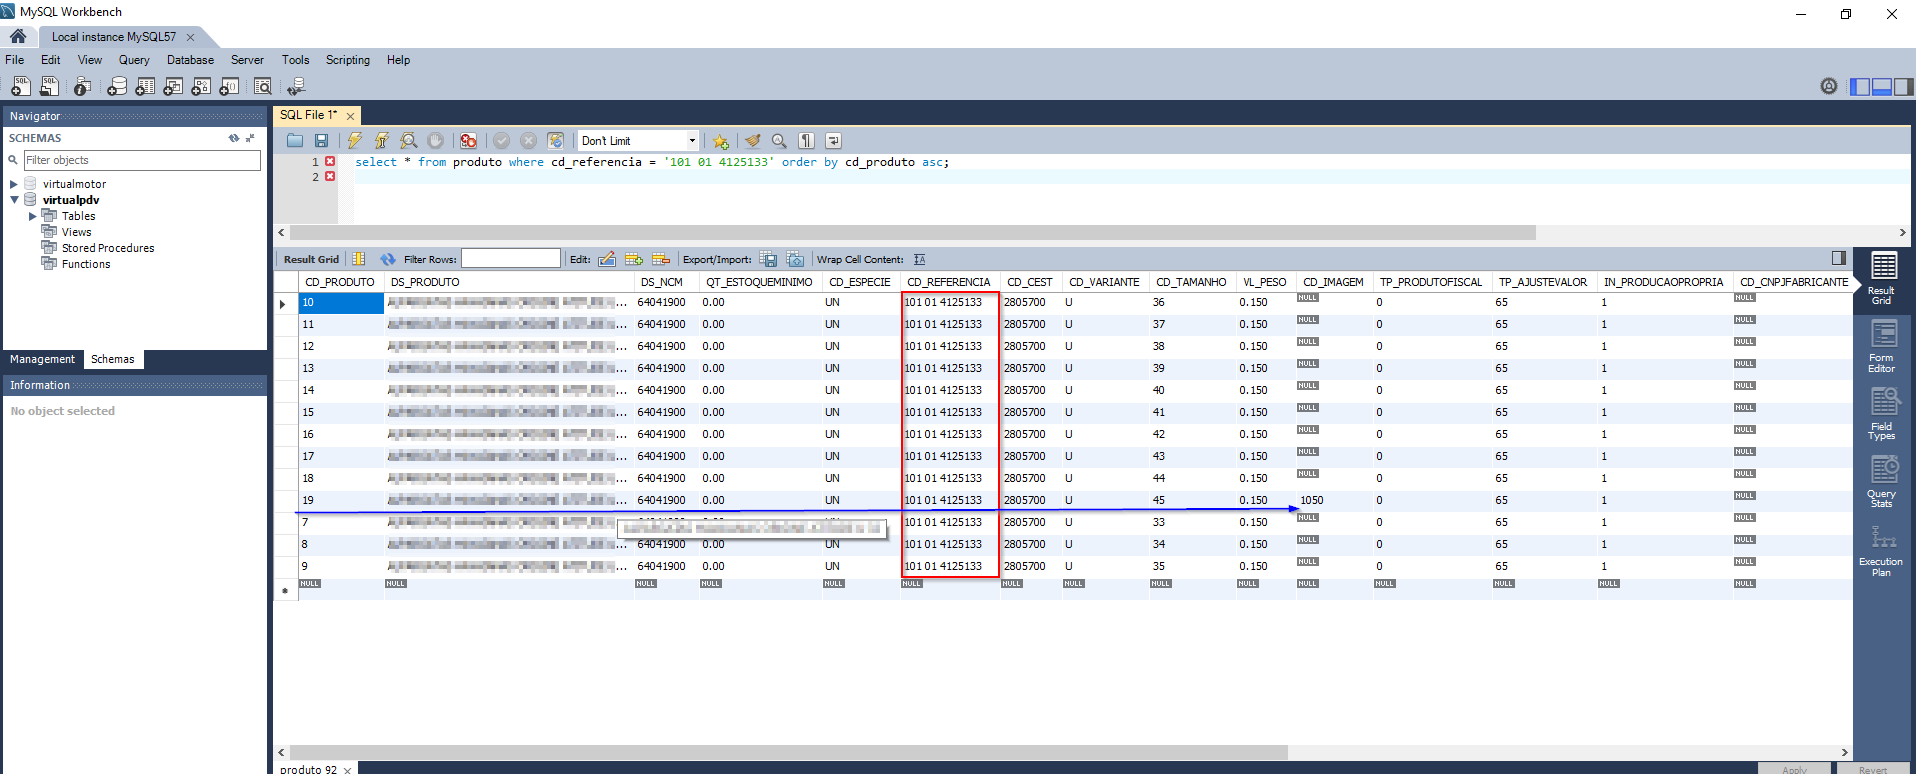Open the Database menu
This screenshot has width=1916, height=774.
(190, 60)
